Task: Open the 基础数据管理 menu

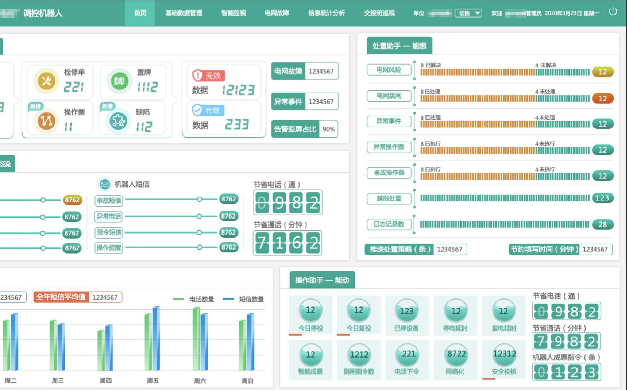Action: click(x=184, y=13)
